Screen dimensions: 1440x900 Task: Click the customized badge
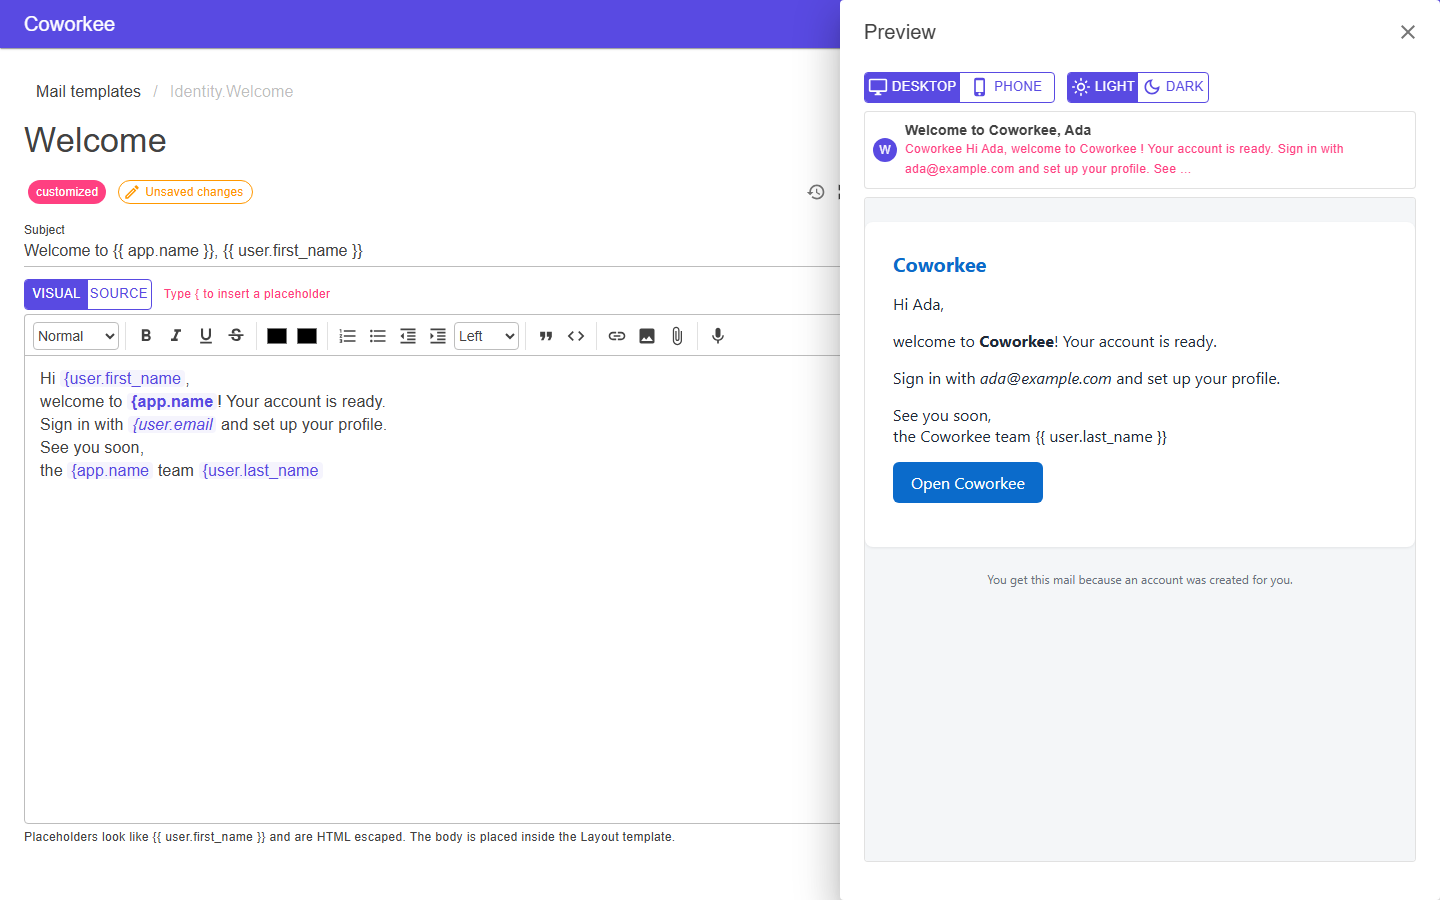tap(67, 192)
